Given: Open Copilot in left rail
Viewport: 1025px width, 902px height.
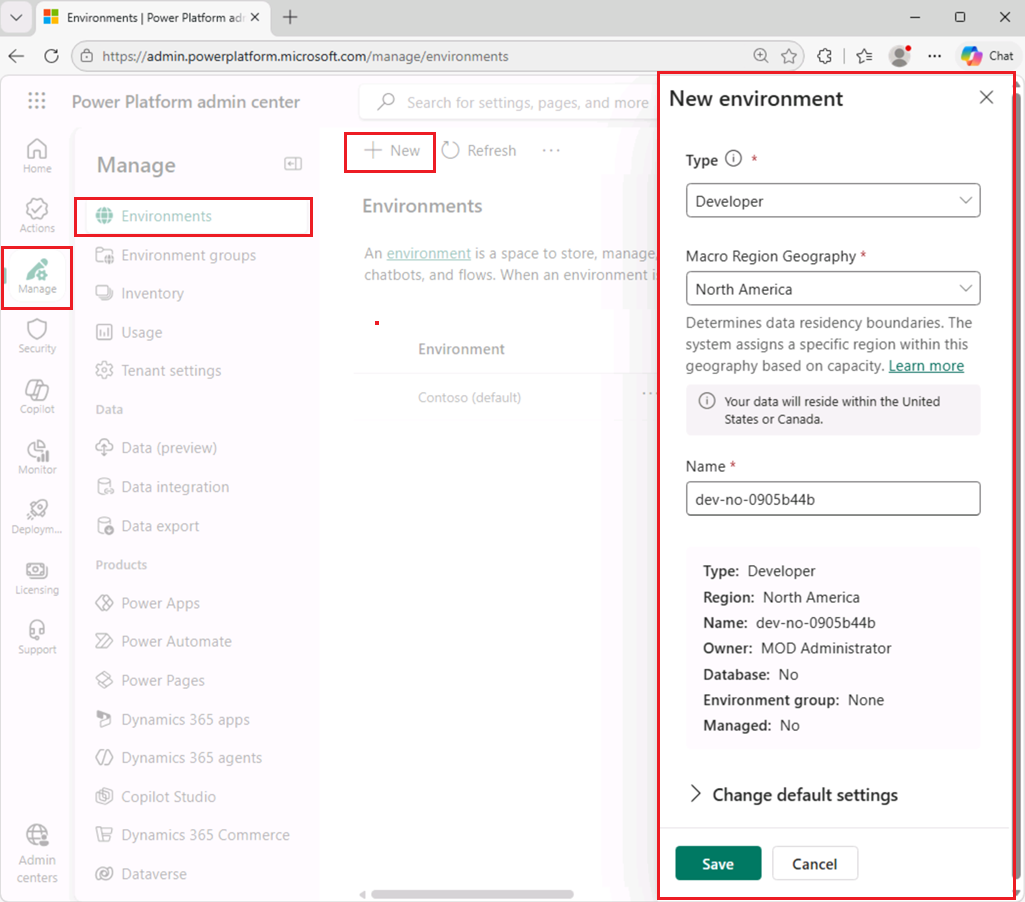Looking at the screenshot, I should [x=37, y=397].
